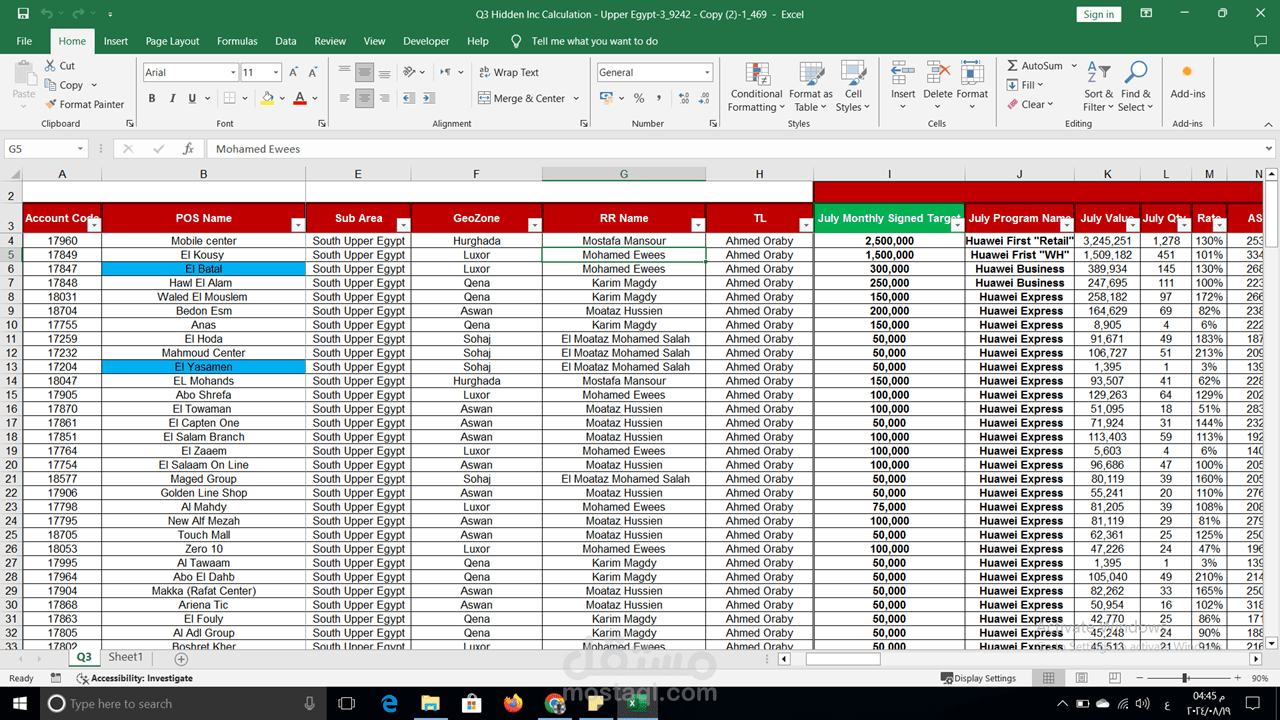Screen dimensions: 1280x720
Task: Open the filter dropdown on TL header
Action: pos(806,225)
